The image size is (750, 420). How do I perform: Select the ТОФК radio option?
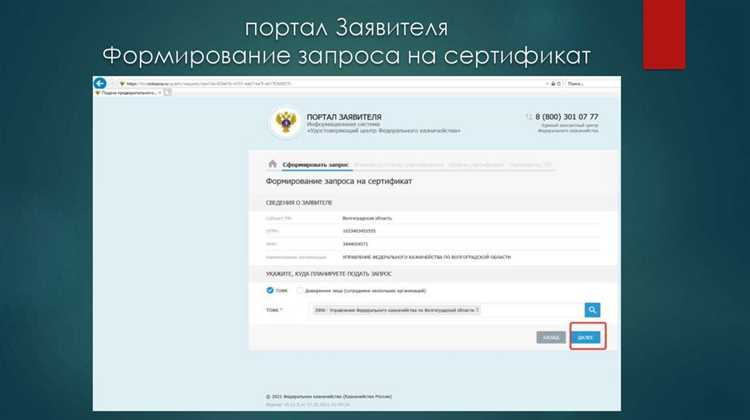[270, 290]
